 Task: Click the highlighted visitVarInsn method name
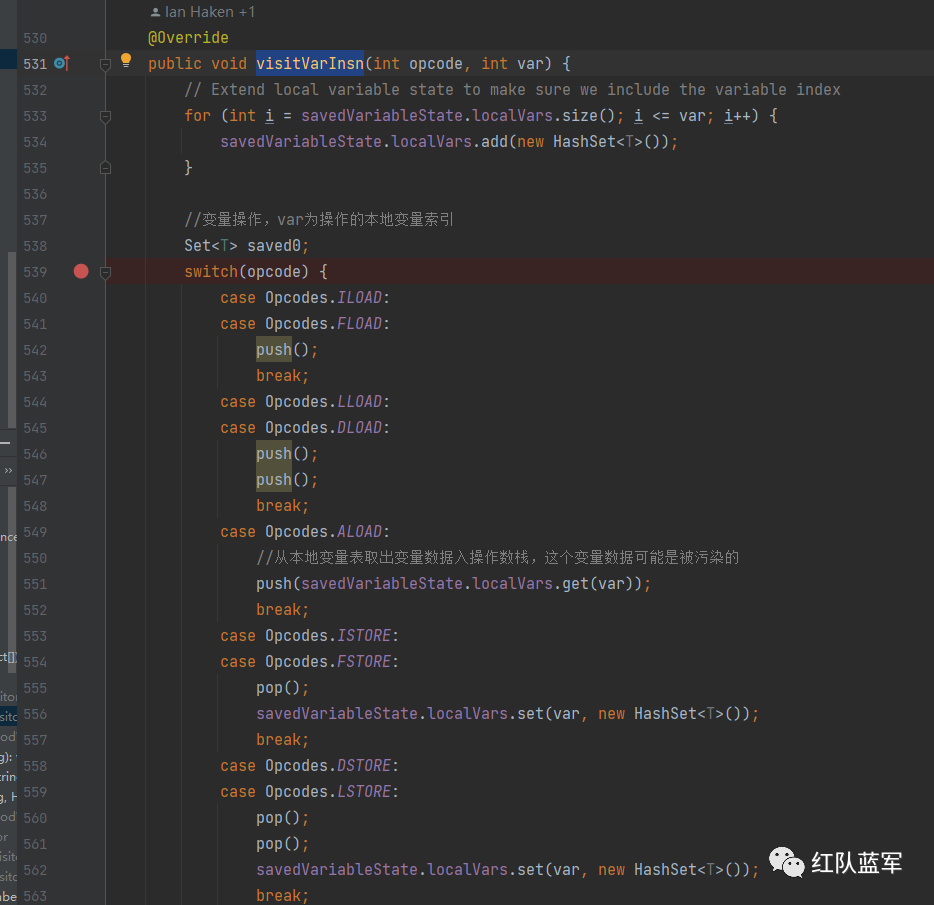coord(310,63)
